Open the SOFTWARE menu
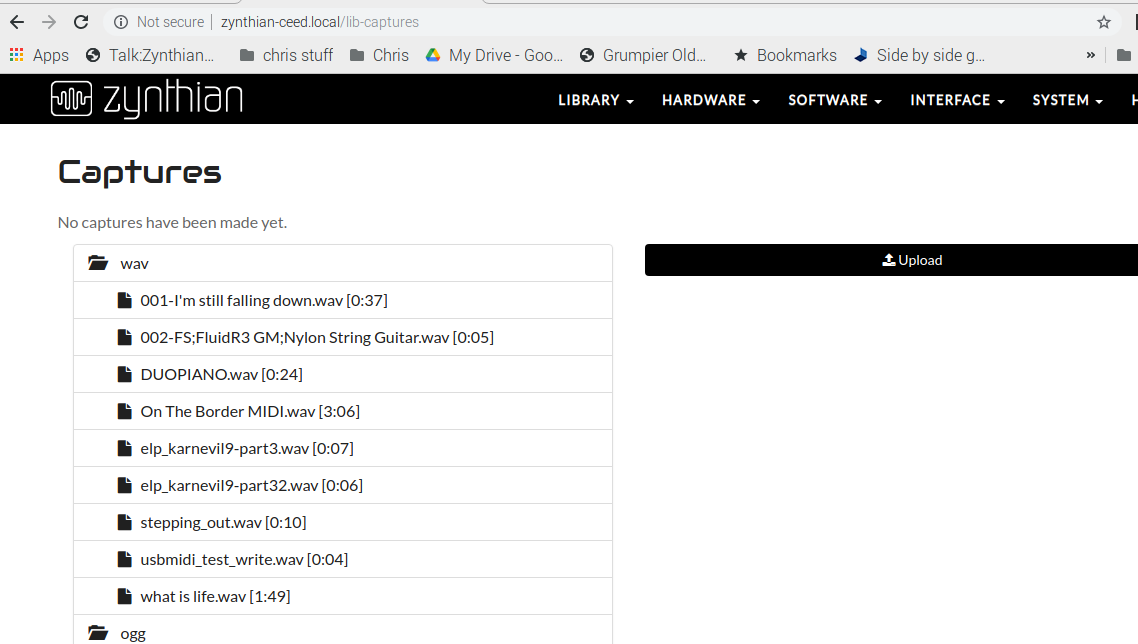The width and height of the screenshot is (1138, 644). tap(834, 100)
